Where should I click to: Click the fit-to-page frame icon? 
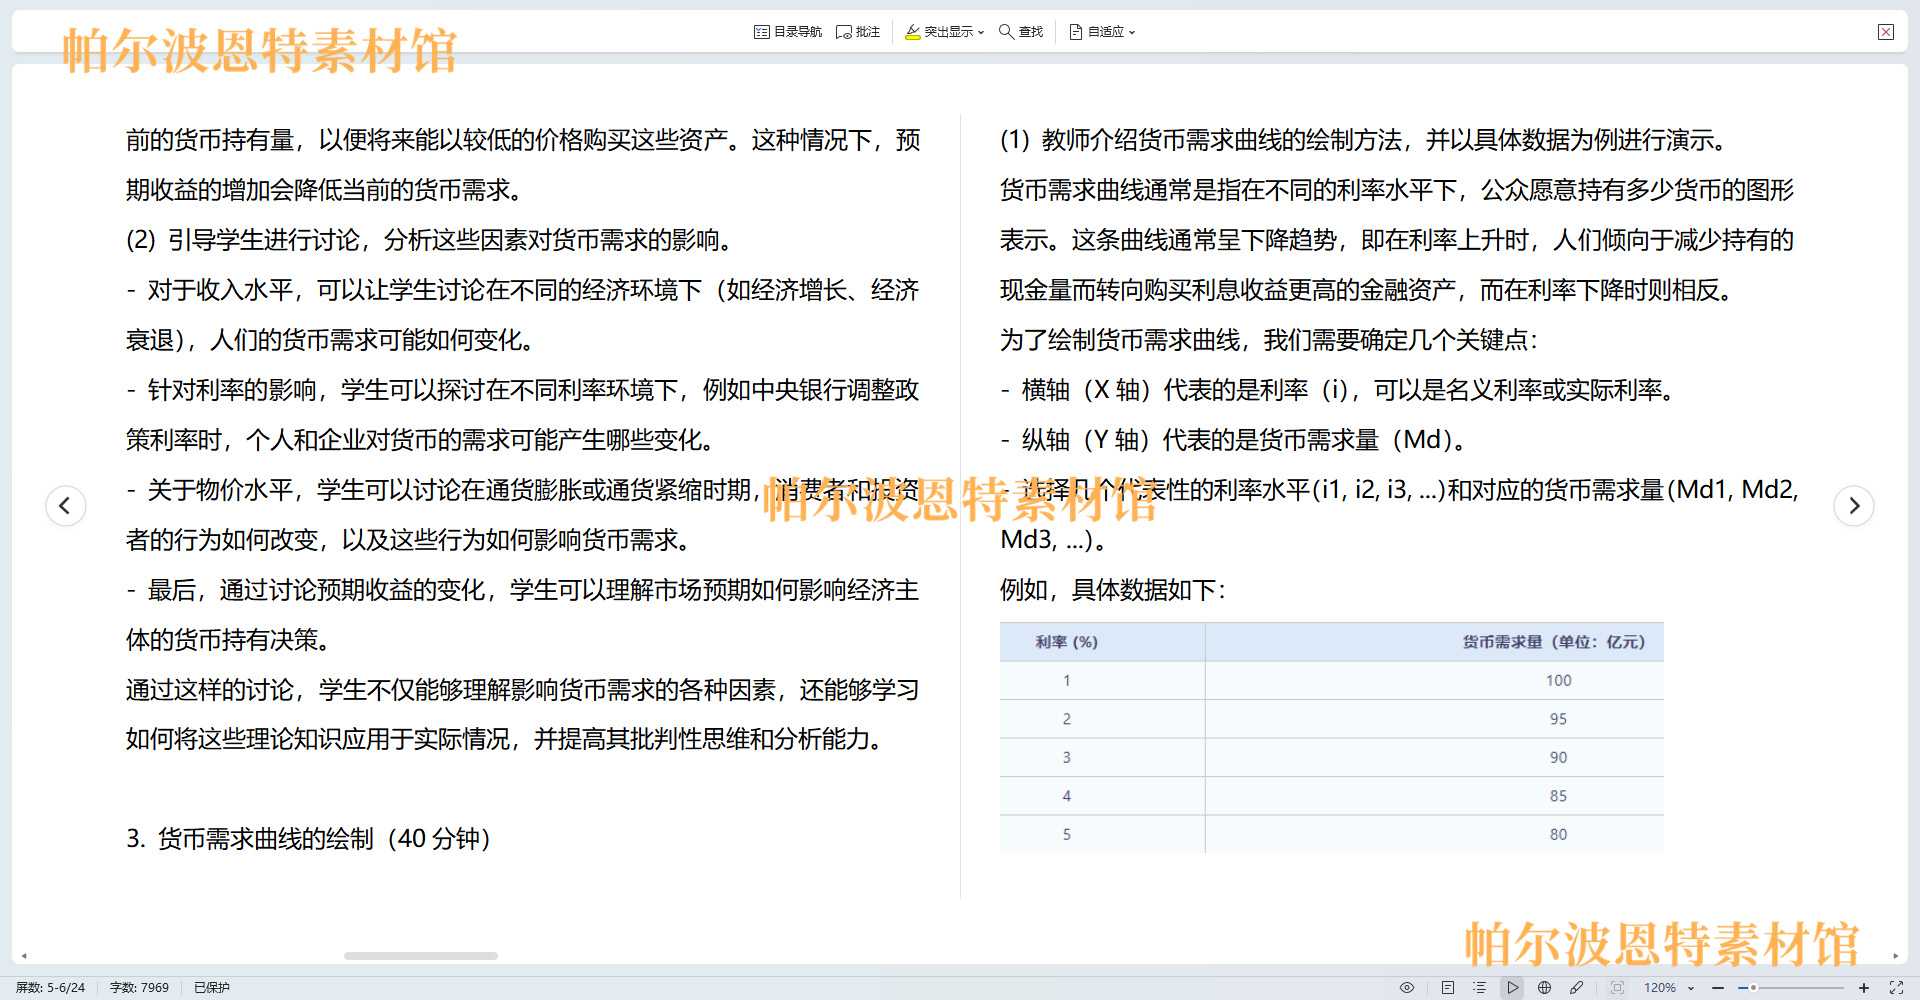tap(1617, 987)
